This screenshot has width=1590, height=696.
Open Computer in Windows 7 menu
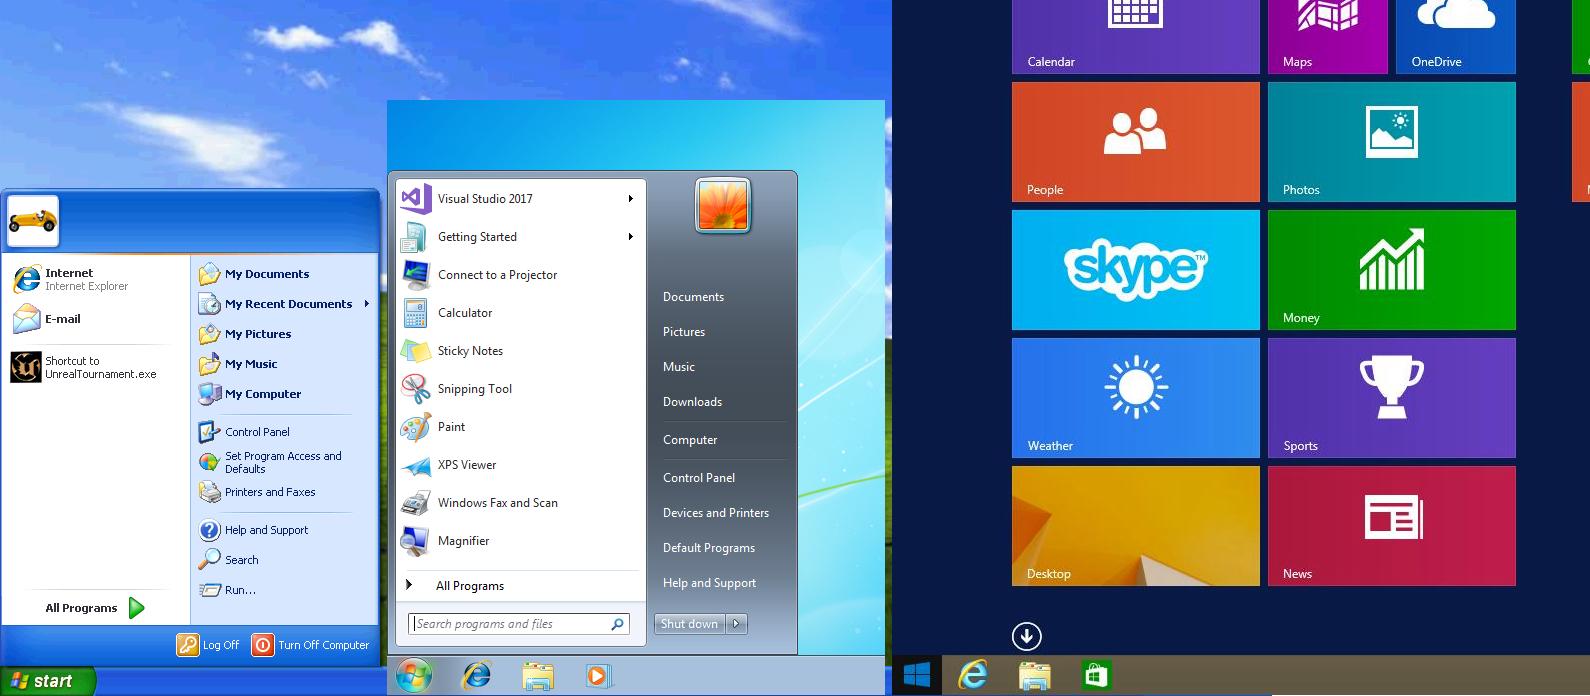pos(690,440)
